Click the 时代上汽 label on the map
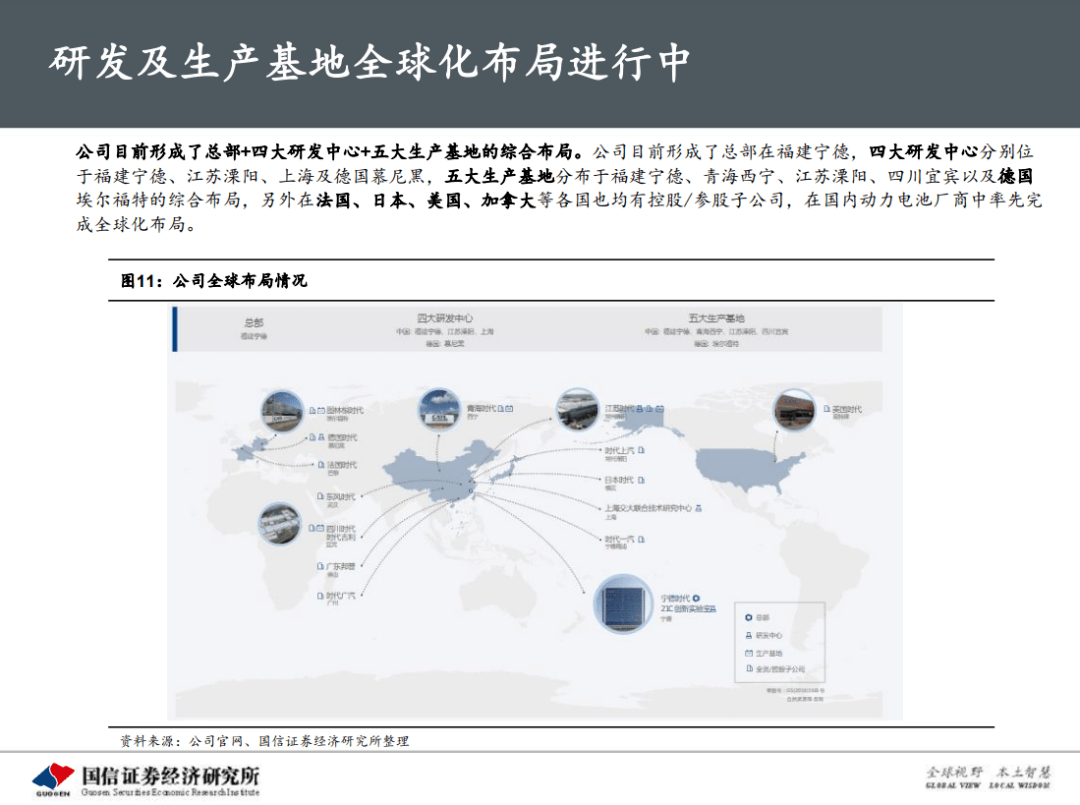1080x805 pixels. click(x=619, y=450)
